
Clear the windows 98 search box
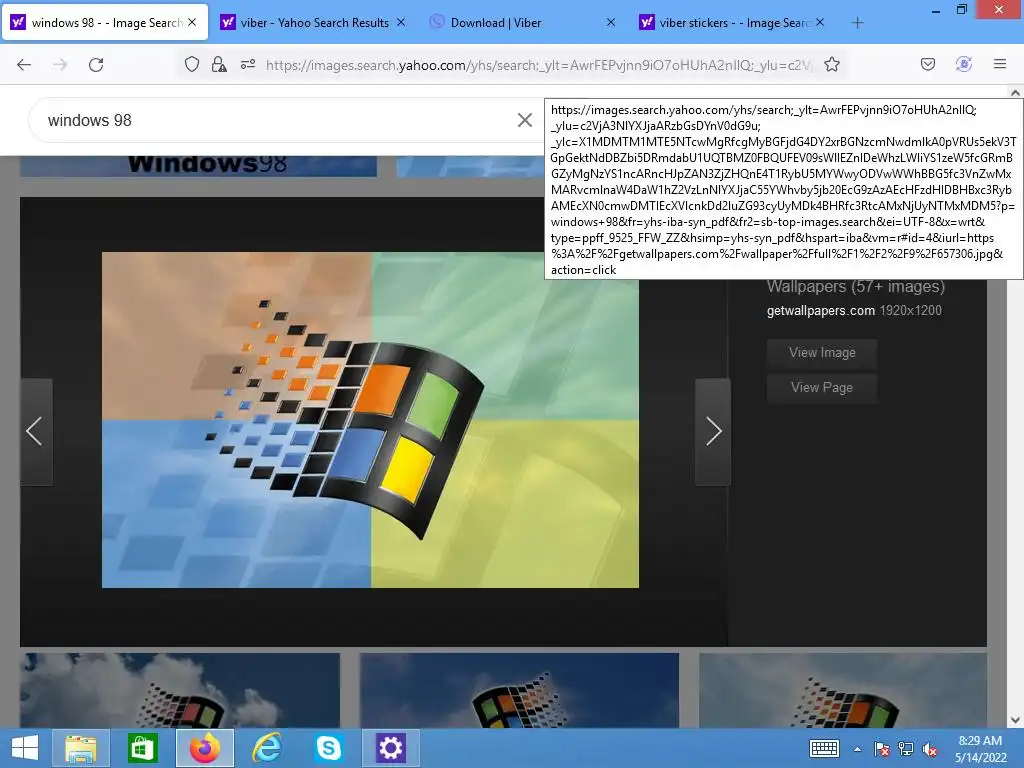524,120
